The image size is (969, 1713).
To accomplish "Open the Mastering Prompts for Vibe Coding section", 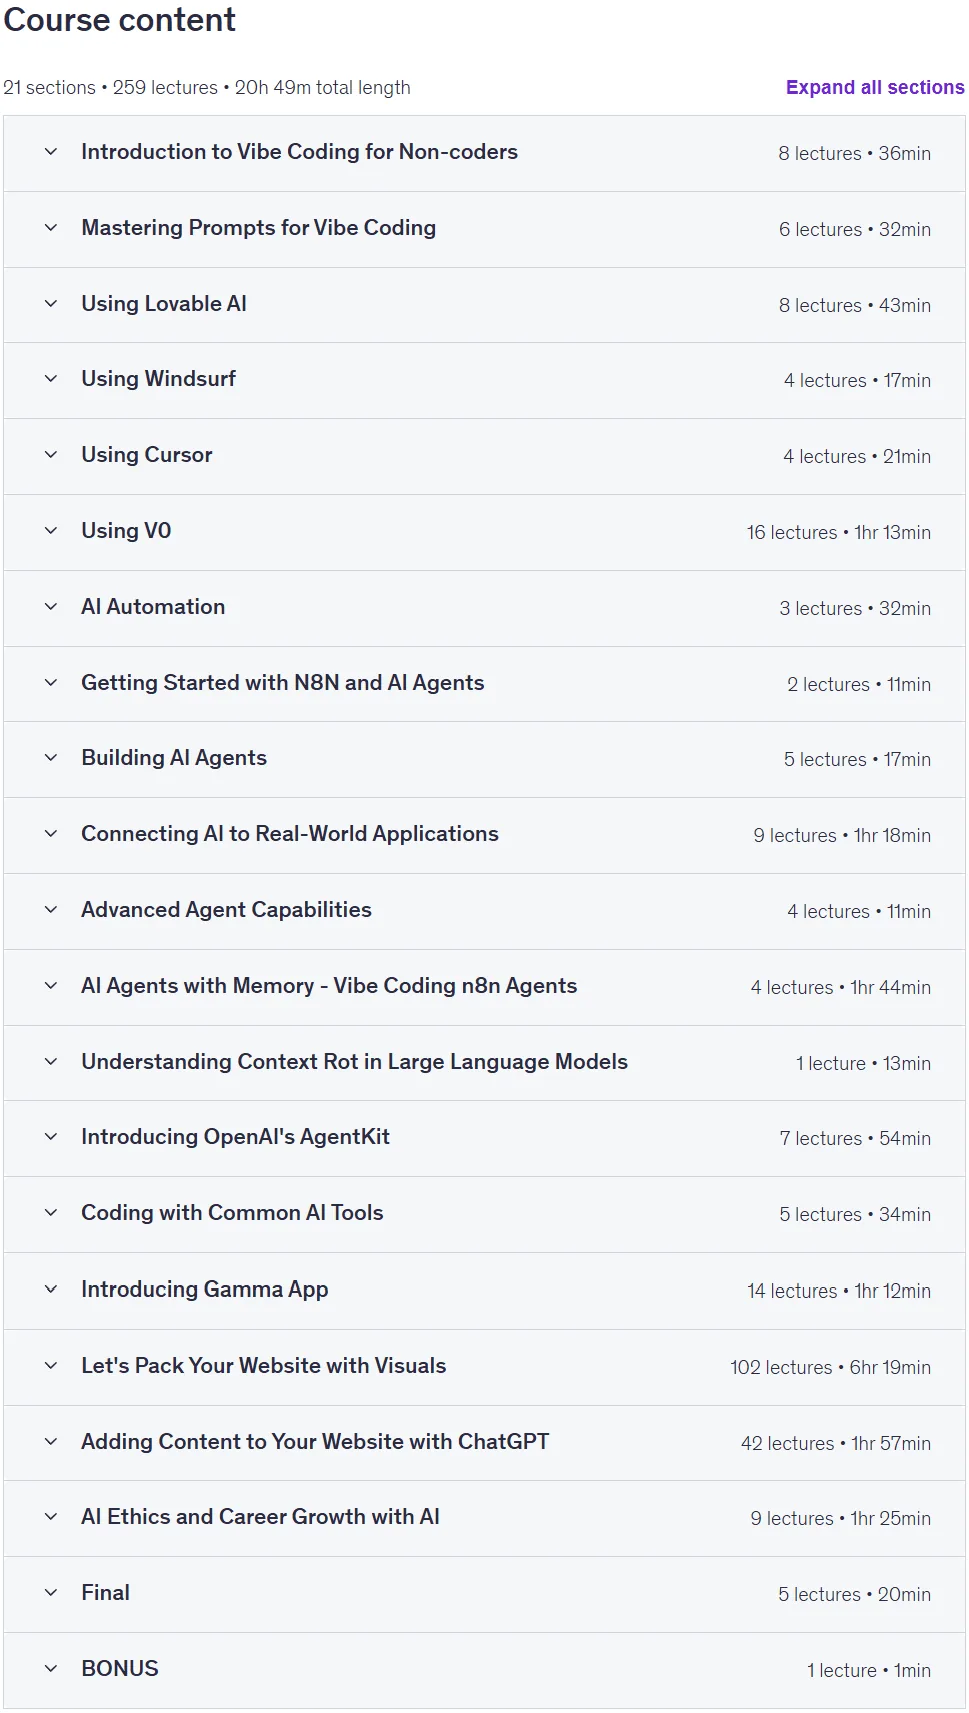I will point(484,229).
